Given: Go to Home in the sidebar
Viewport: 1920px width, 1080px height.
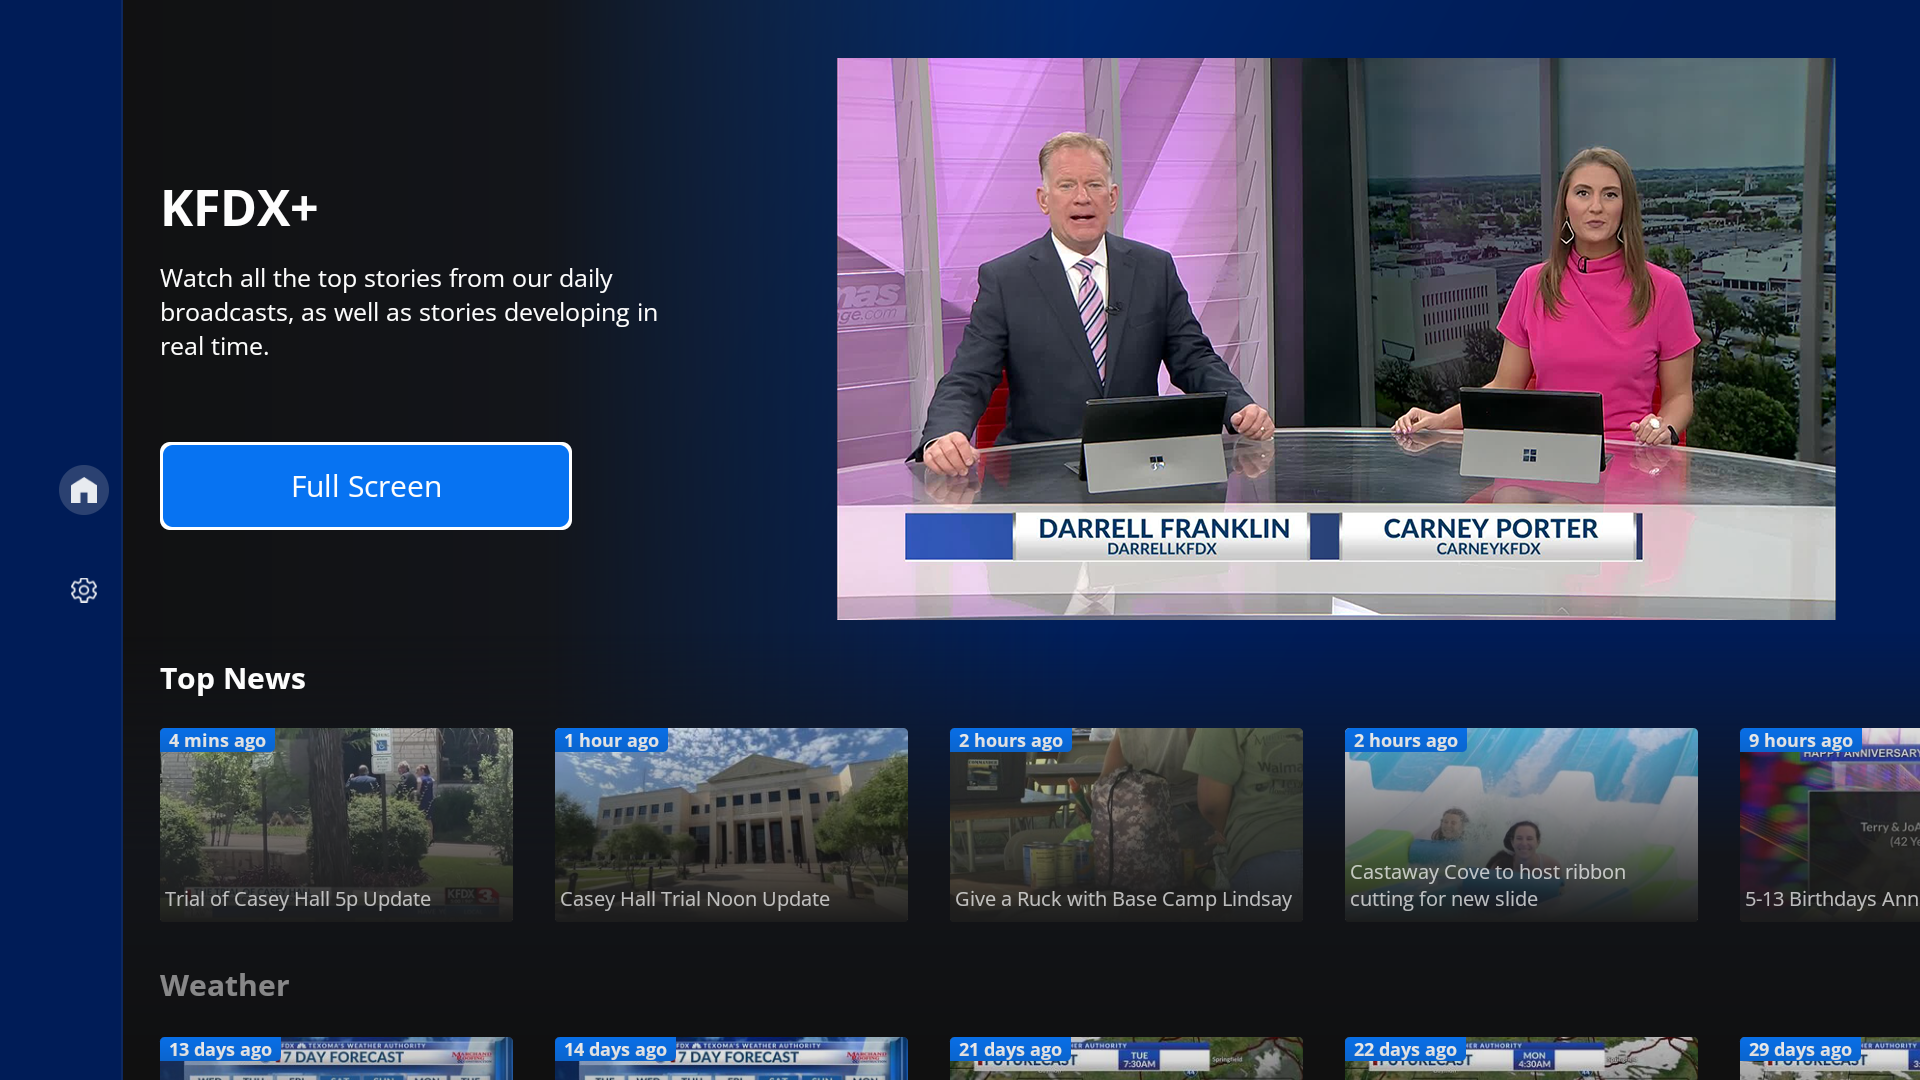Looking at the screenshot, I should [x=84, y=490].
